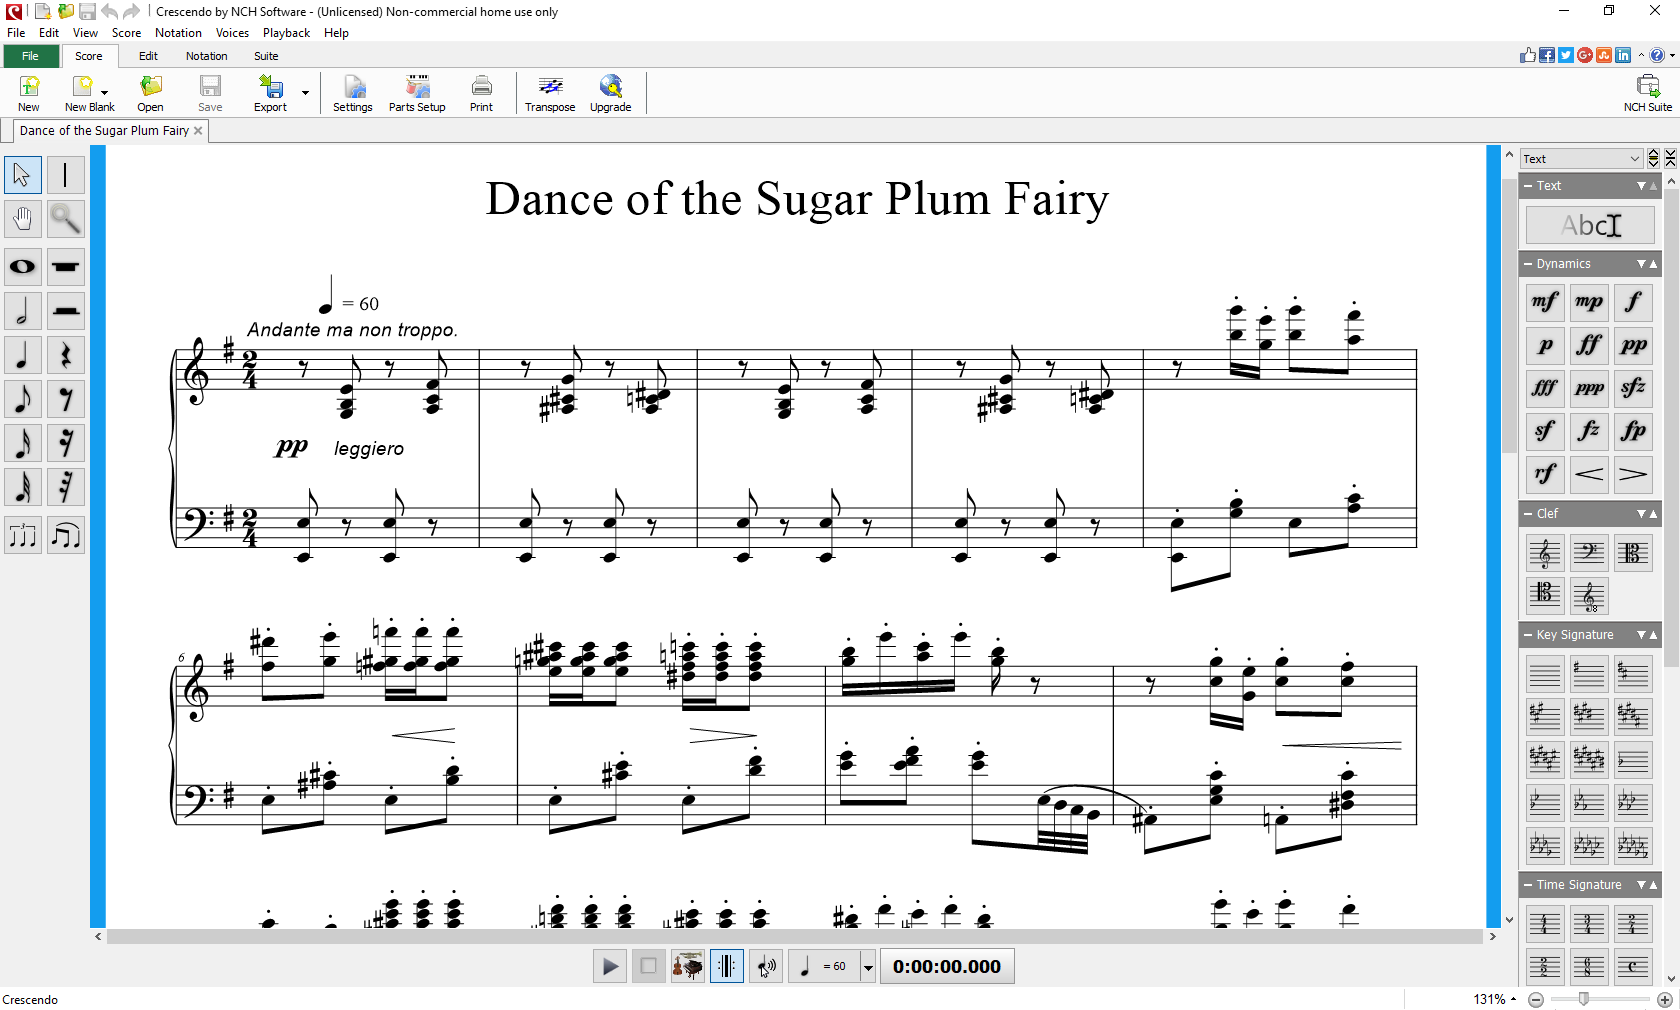This screenshot has height=1010, width=1680.
Task: Open the Playback menu
Action: (286, 33)
